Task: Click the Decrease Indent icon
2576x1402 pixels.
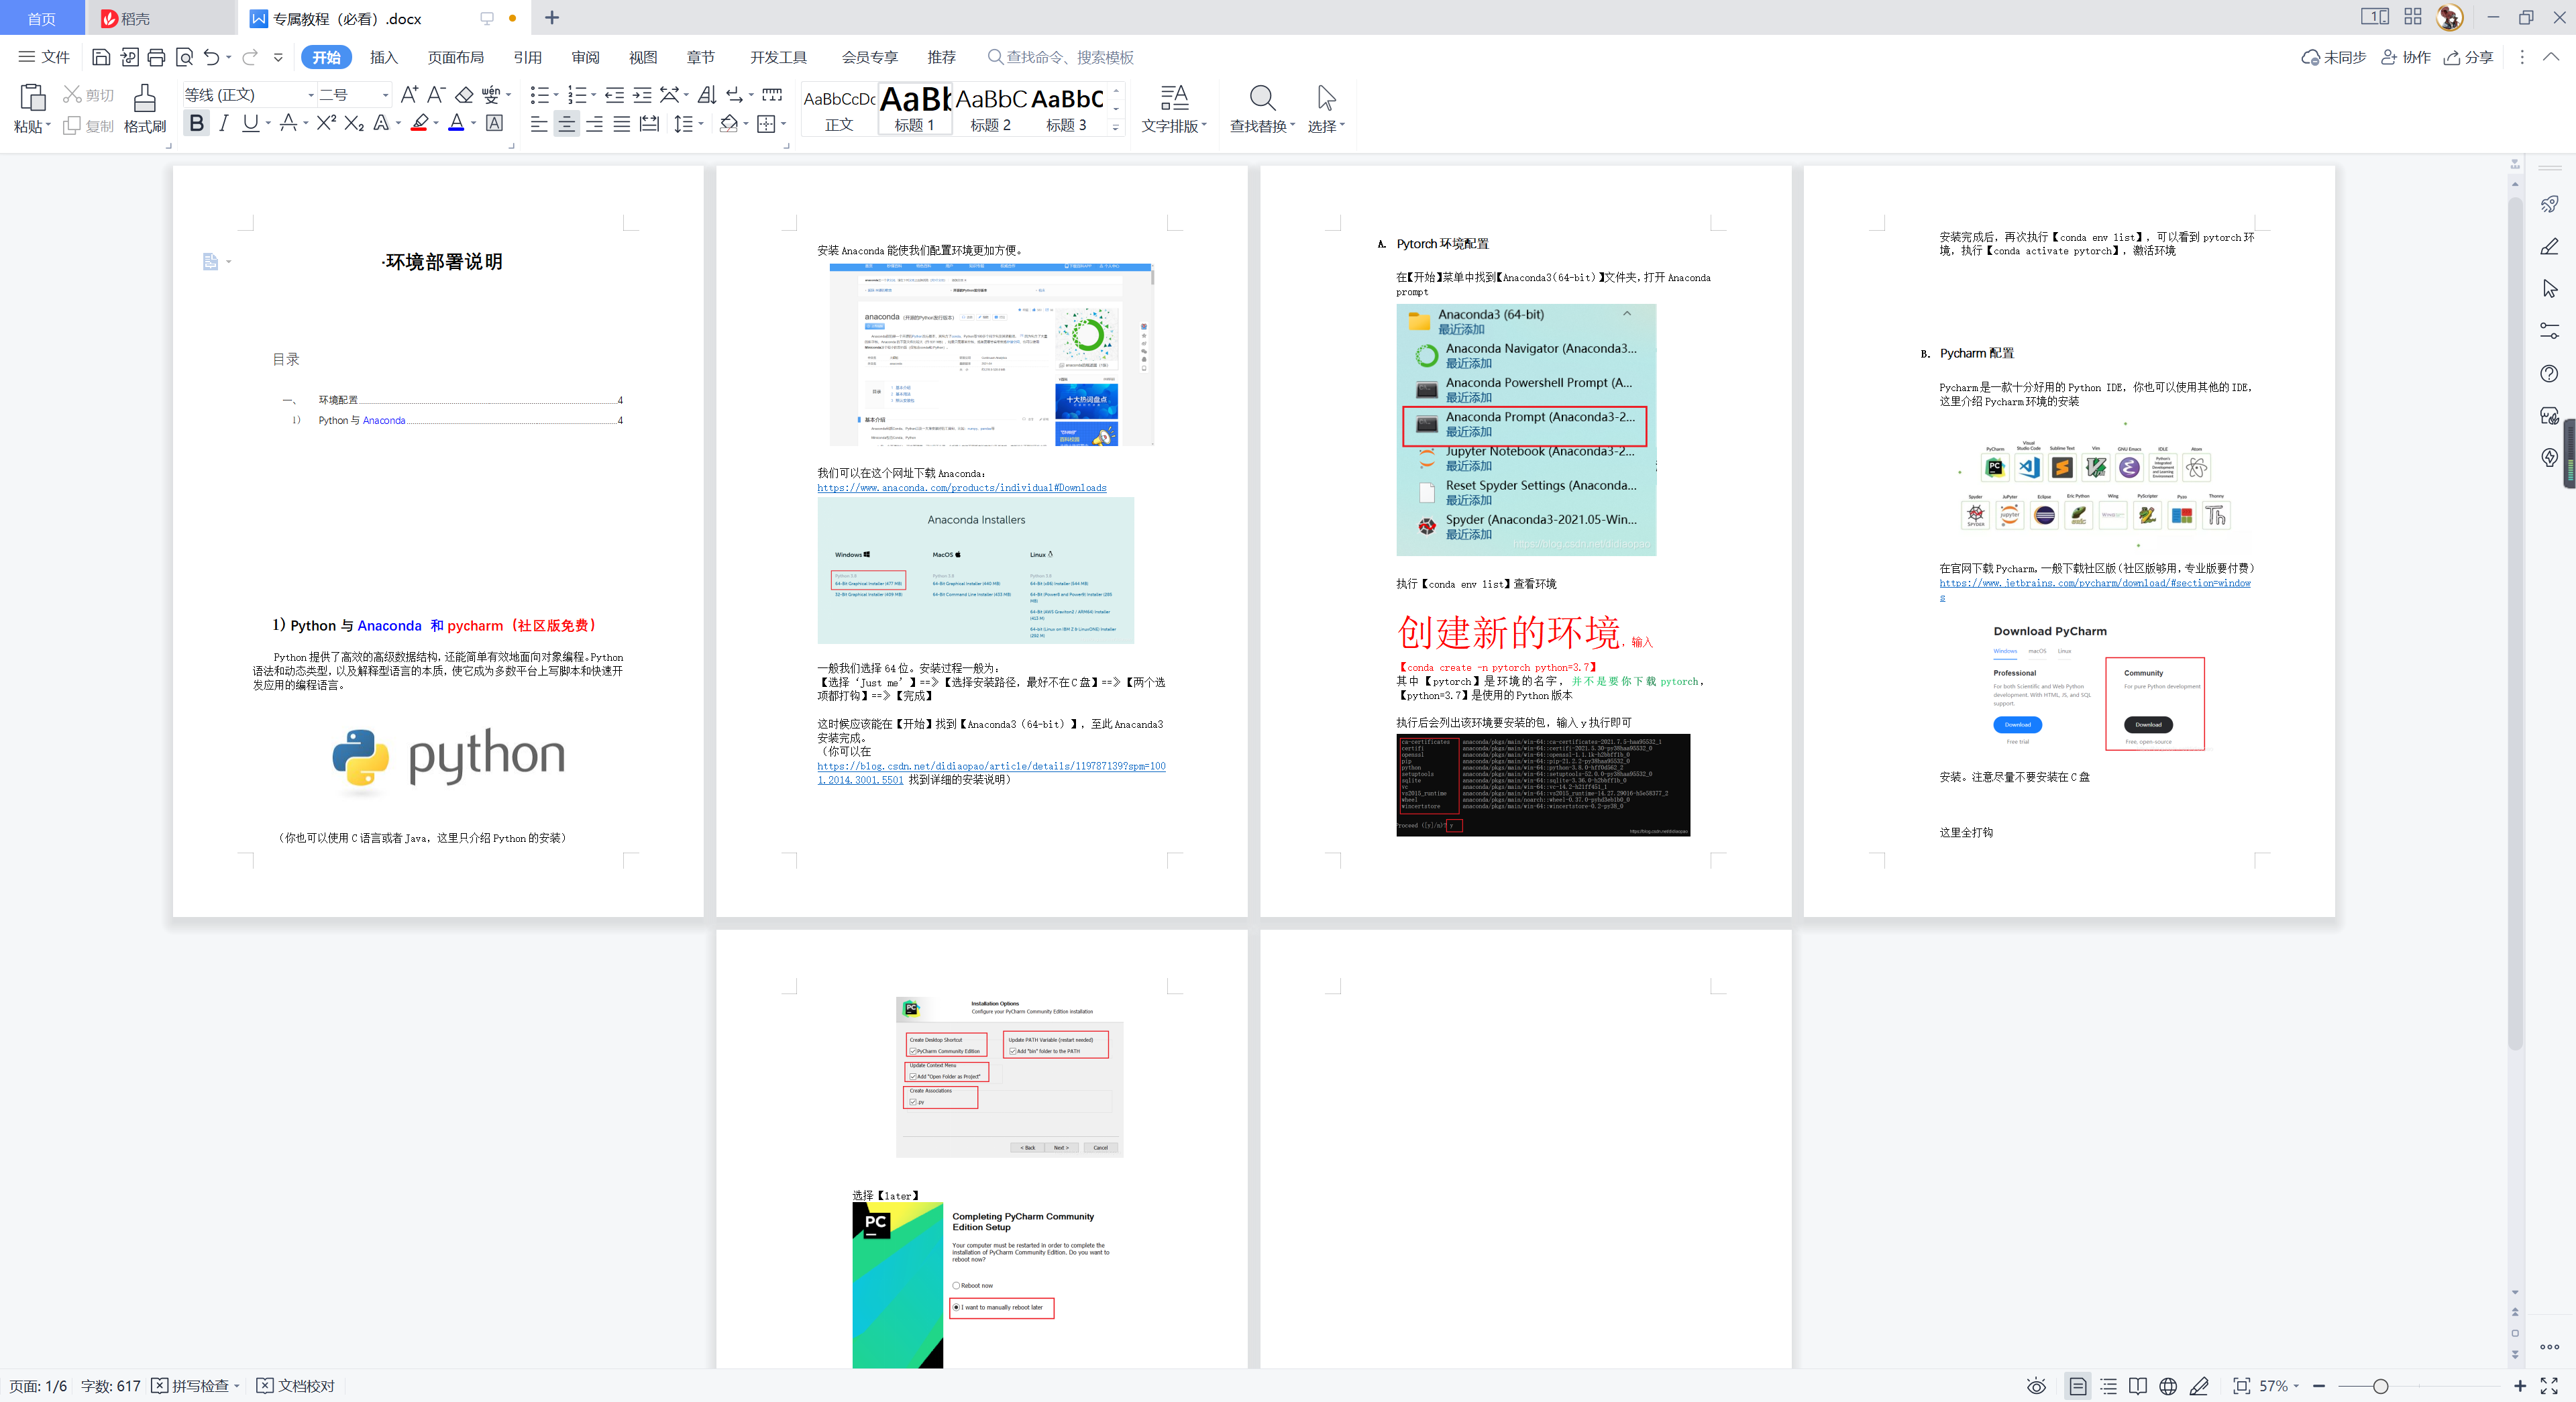Action: coord(614,94)
